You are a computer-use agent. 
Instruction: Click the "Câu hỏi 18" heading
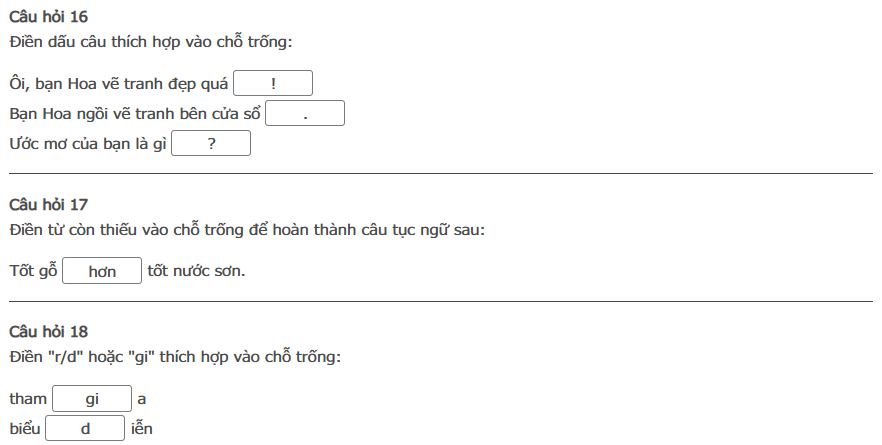click(x=49, y=331)
